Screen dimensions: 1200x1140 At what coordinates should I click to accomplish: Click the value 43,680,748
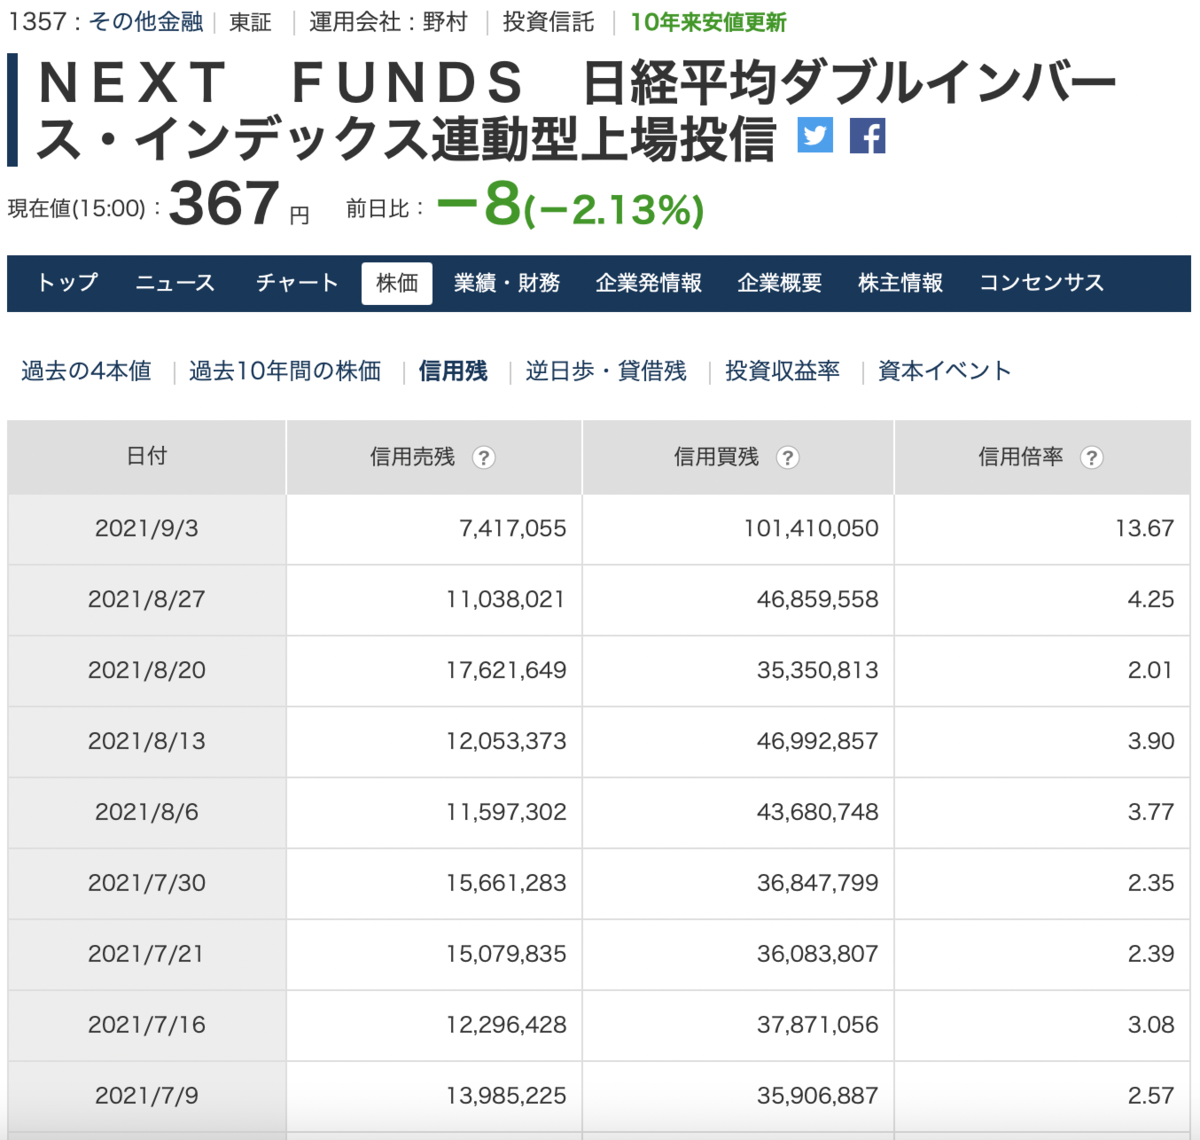click(818, 813)
